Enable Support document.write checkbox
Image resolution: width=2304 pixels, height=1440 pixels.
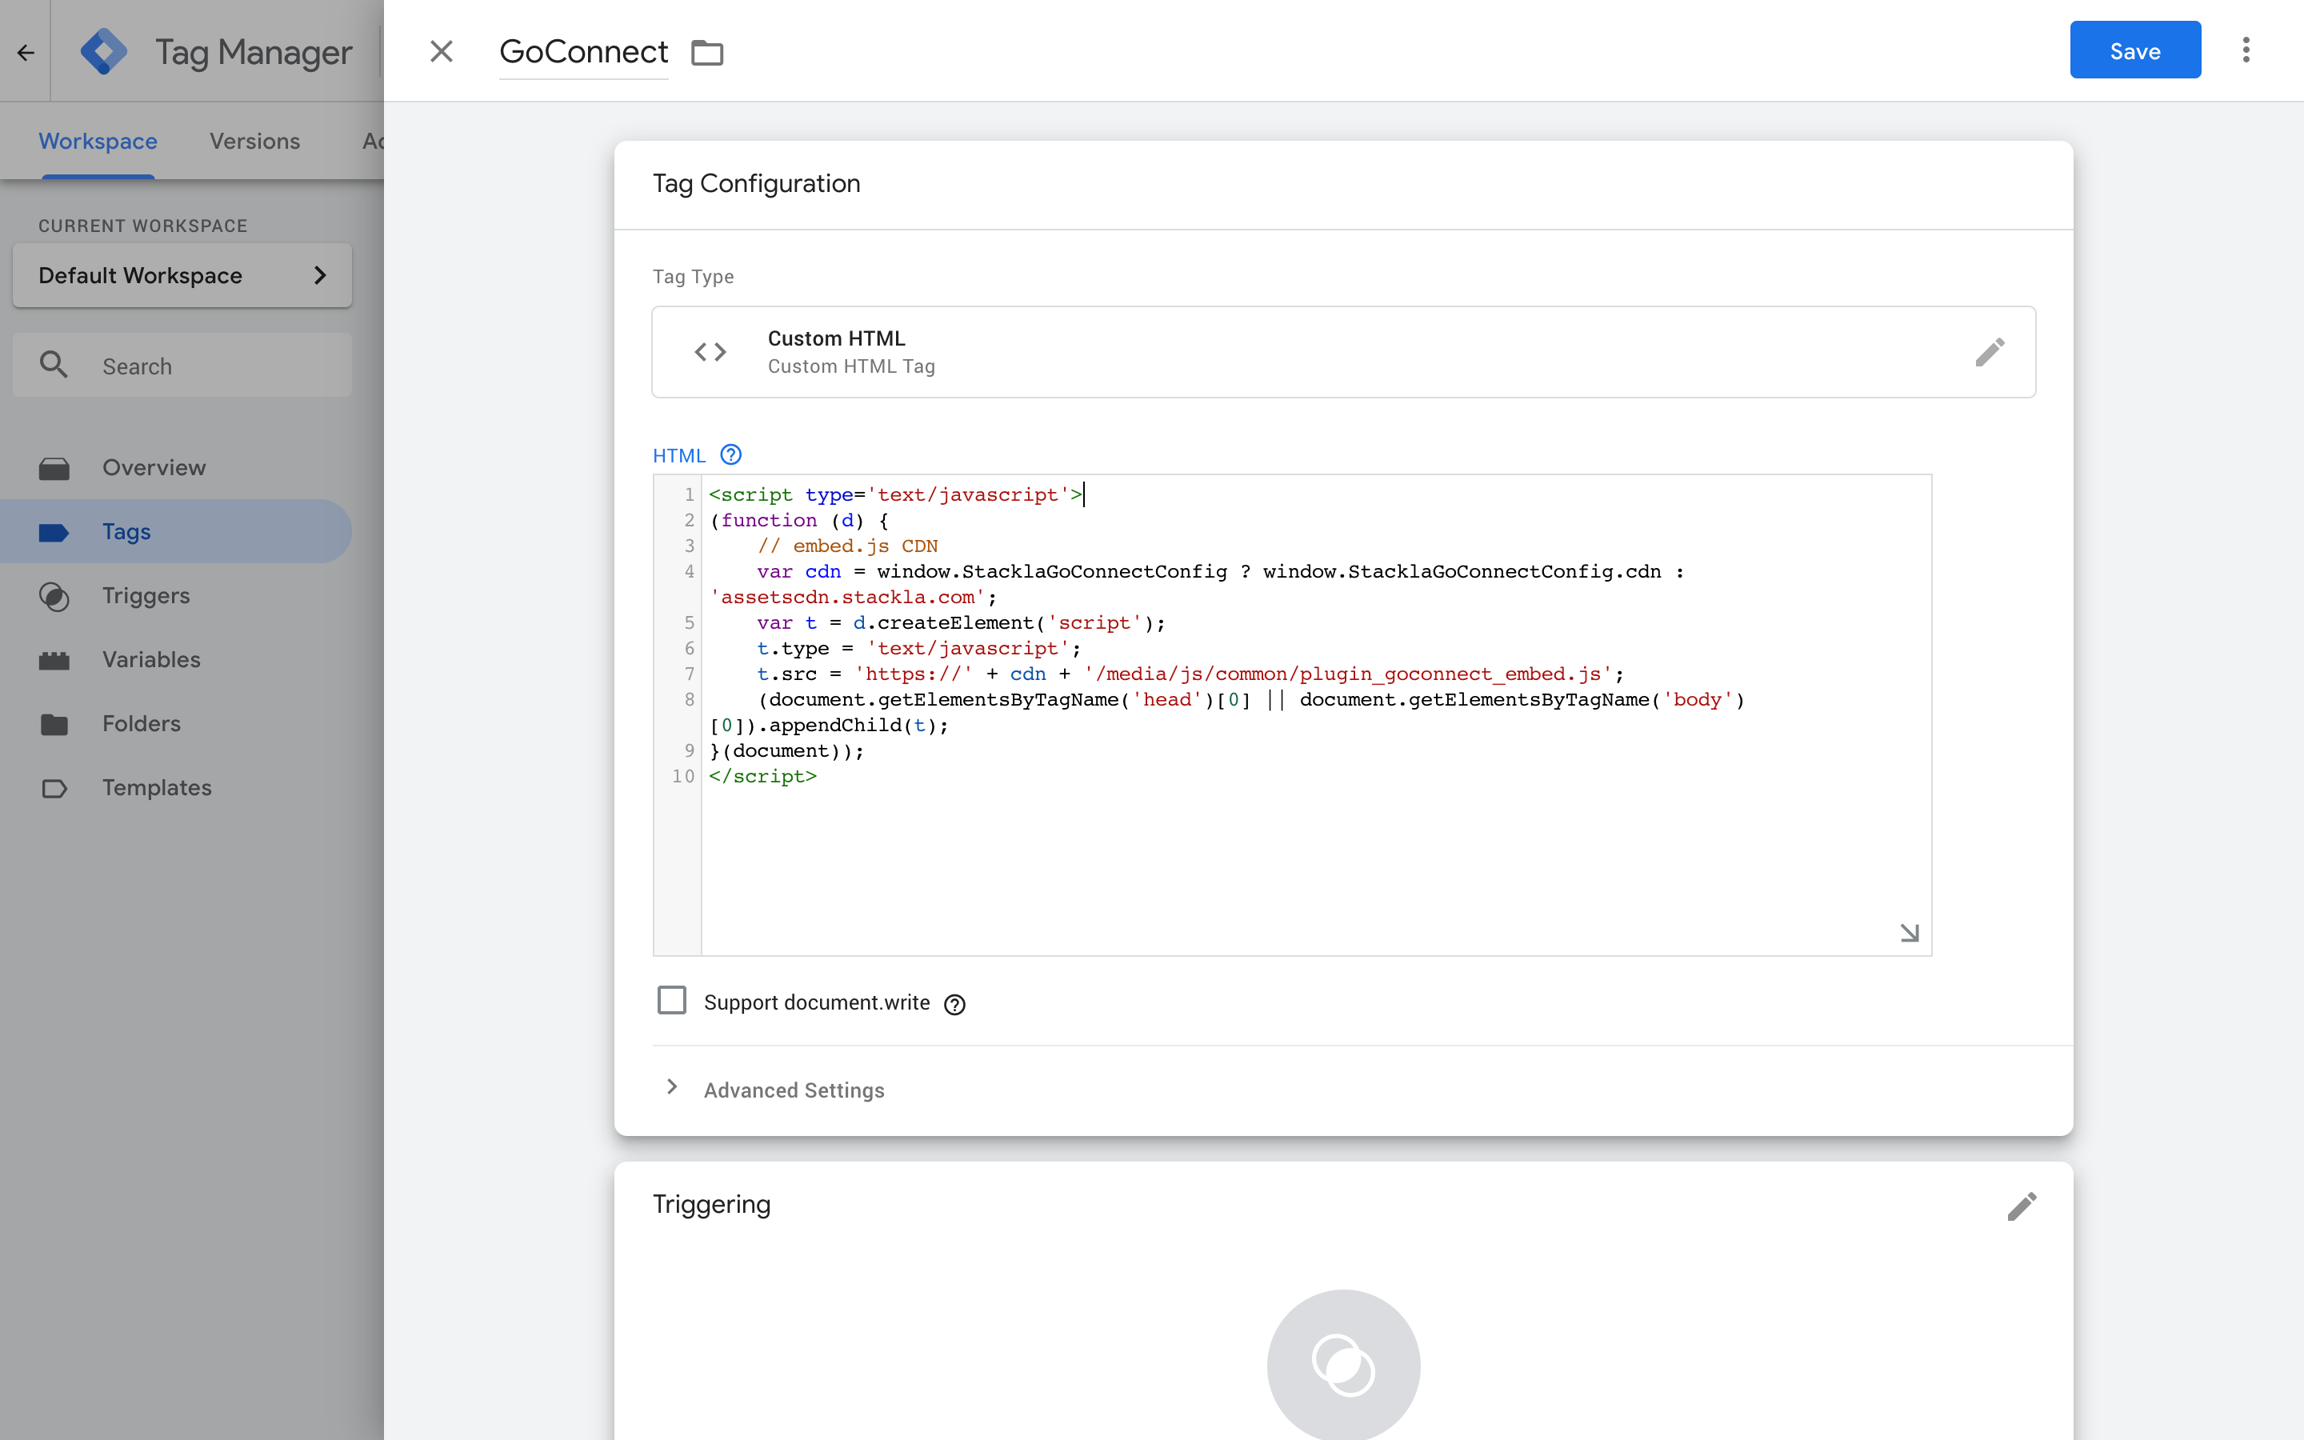click(672, 1001)
